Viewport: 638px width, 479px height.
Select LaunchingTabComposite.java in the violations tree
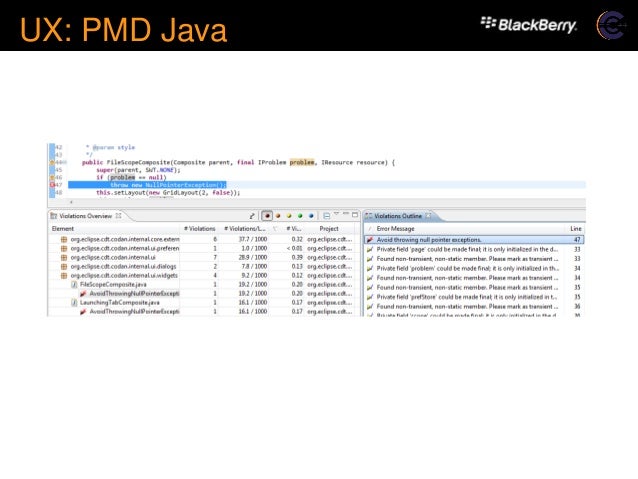[120, 302]
